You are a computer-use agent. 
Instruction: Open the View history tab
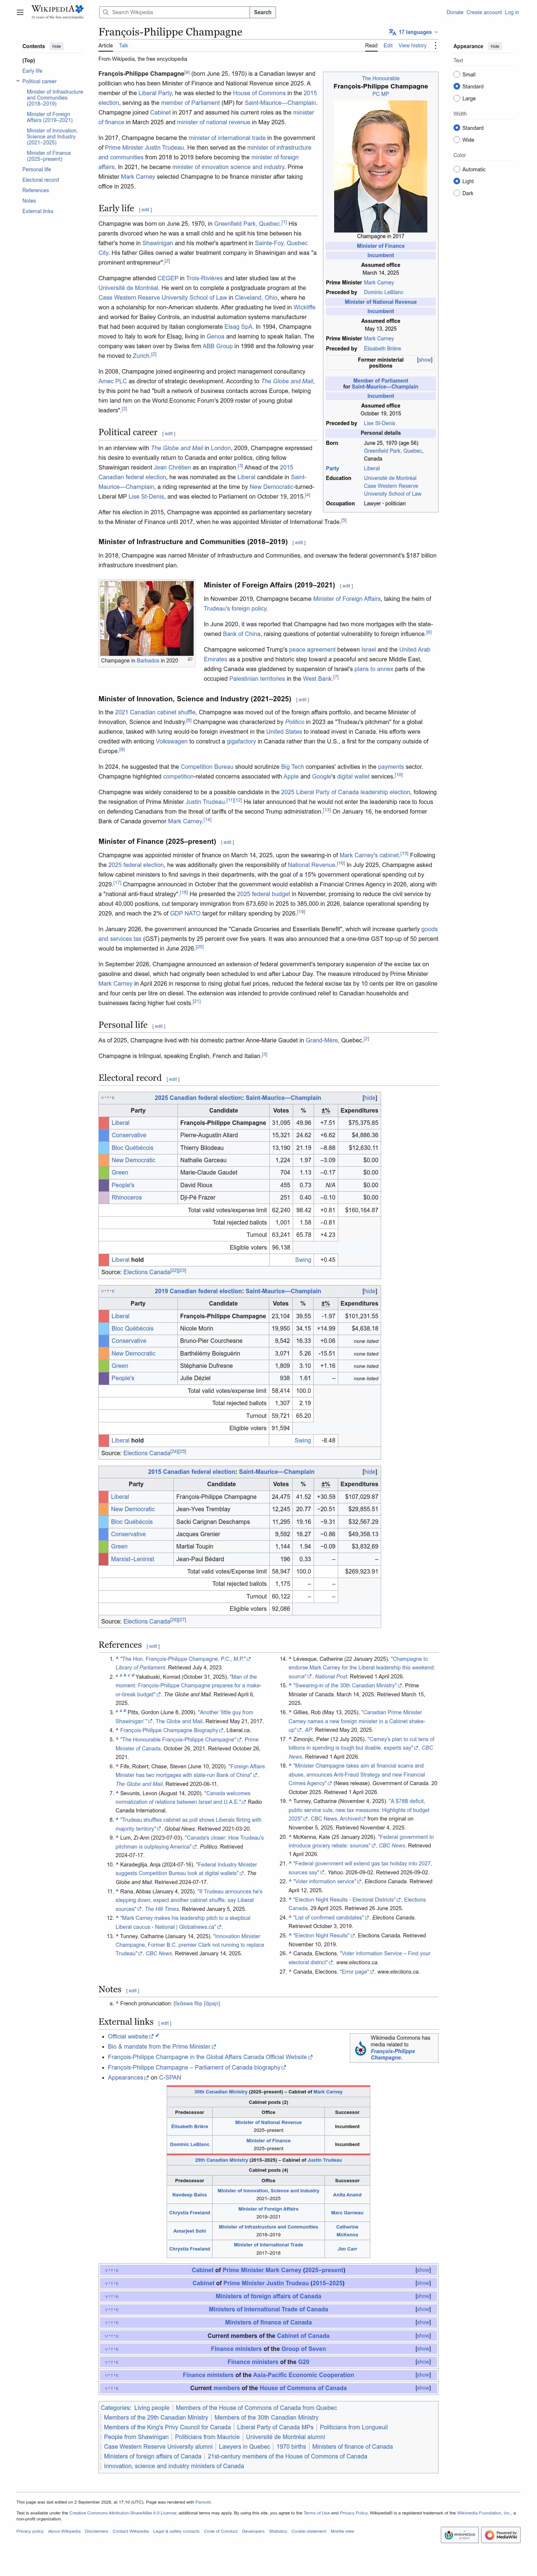pos(412,45)
